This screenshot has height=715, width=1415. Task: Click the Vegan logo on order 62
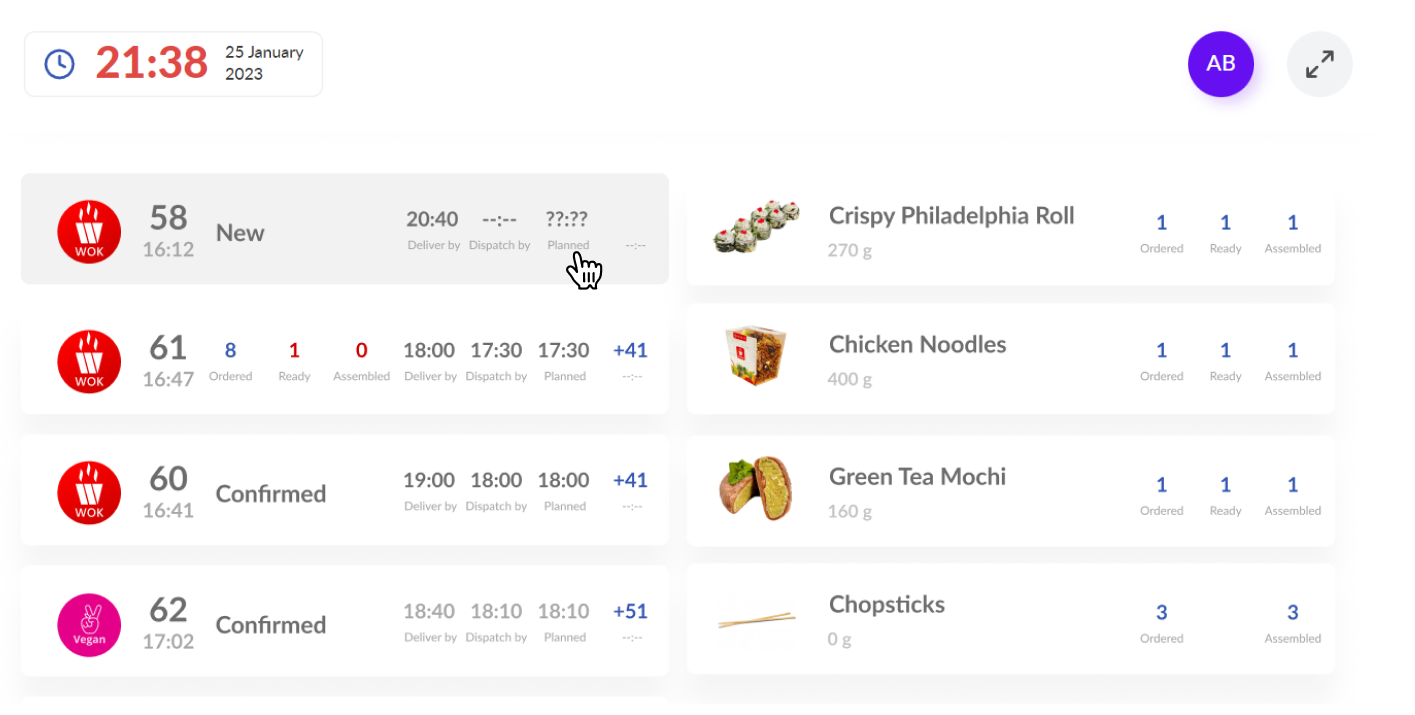[x=89, y=625]
